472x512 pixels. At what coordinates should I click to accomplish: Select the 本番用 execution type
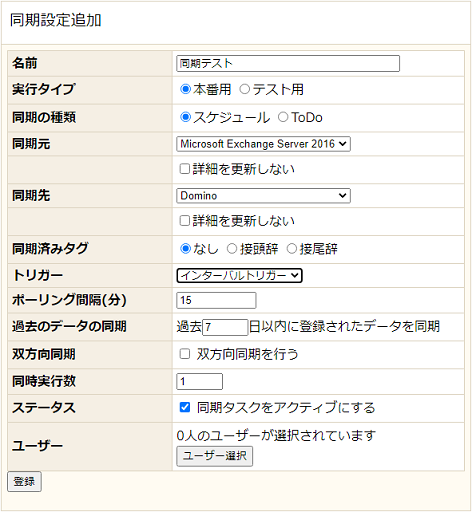[x=185, y=89]
